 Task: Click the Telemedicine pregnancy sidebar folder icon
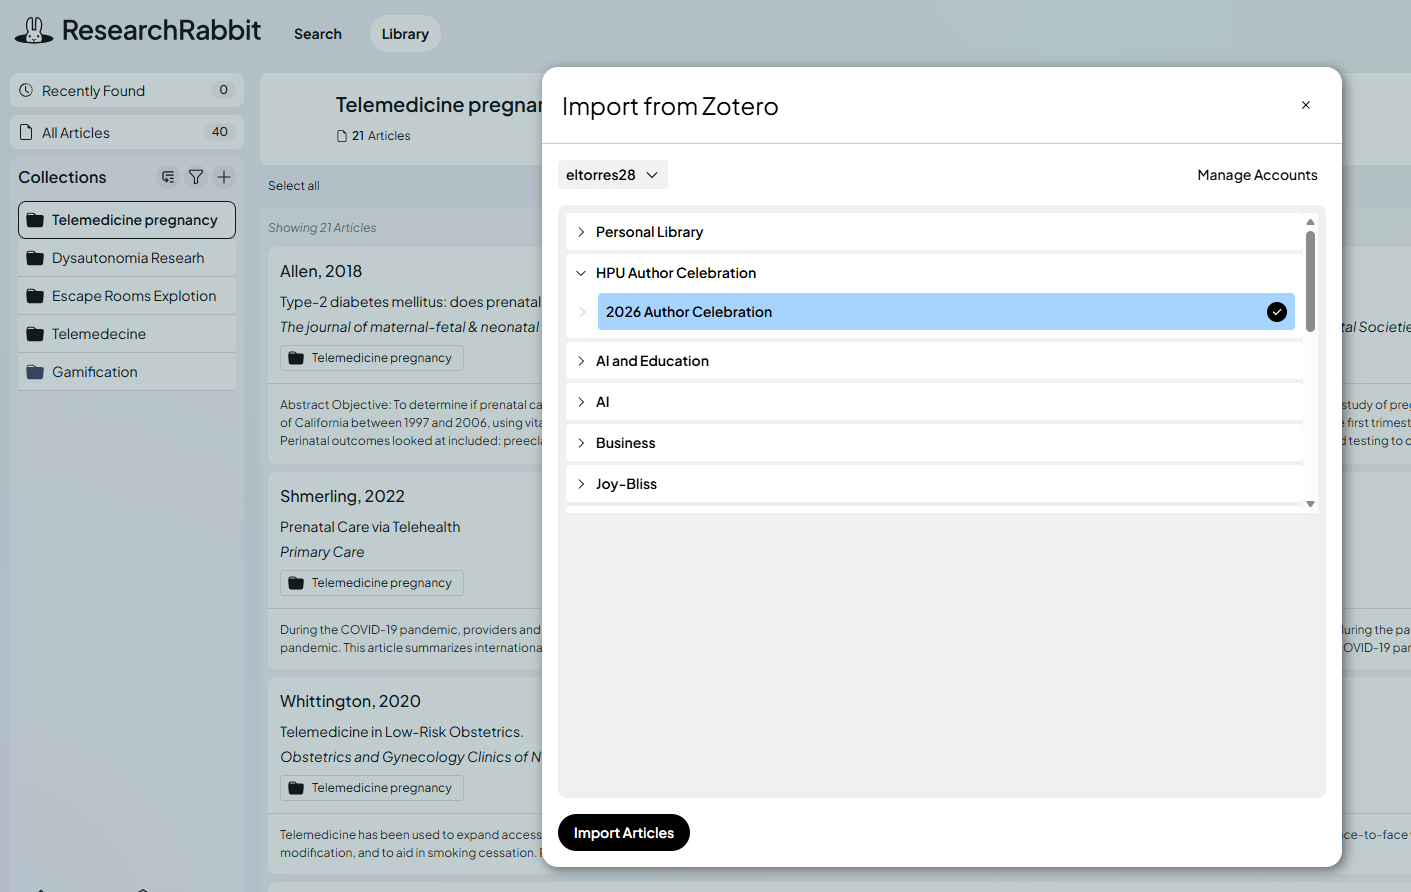(x=35, y=220)
